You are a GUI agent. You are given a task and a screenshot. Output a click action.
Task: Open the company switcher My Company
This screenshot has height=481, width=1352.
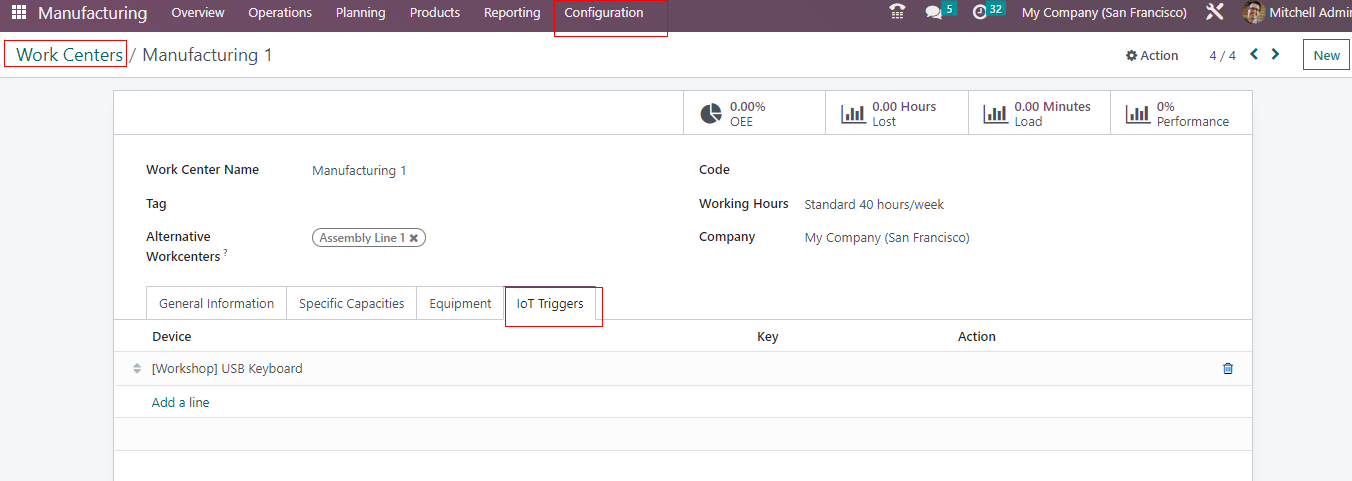(1104, 13)
